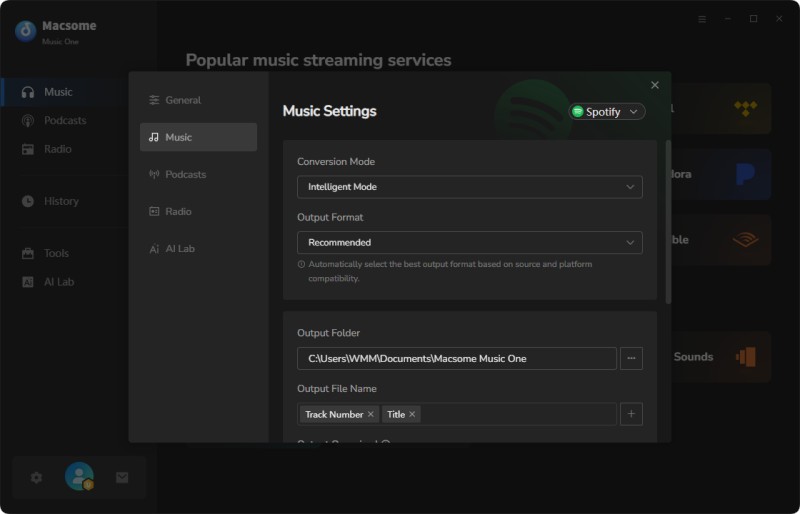This screenshot has width=800, height=514.
Task: Click the browse output folder button
Action: click(631, 358)
